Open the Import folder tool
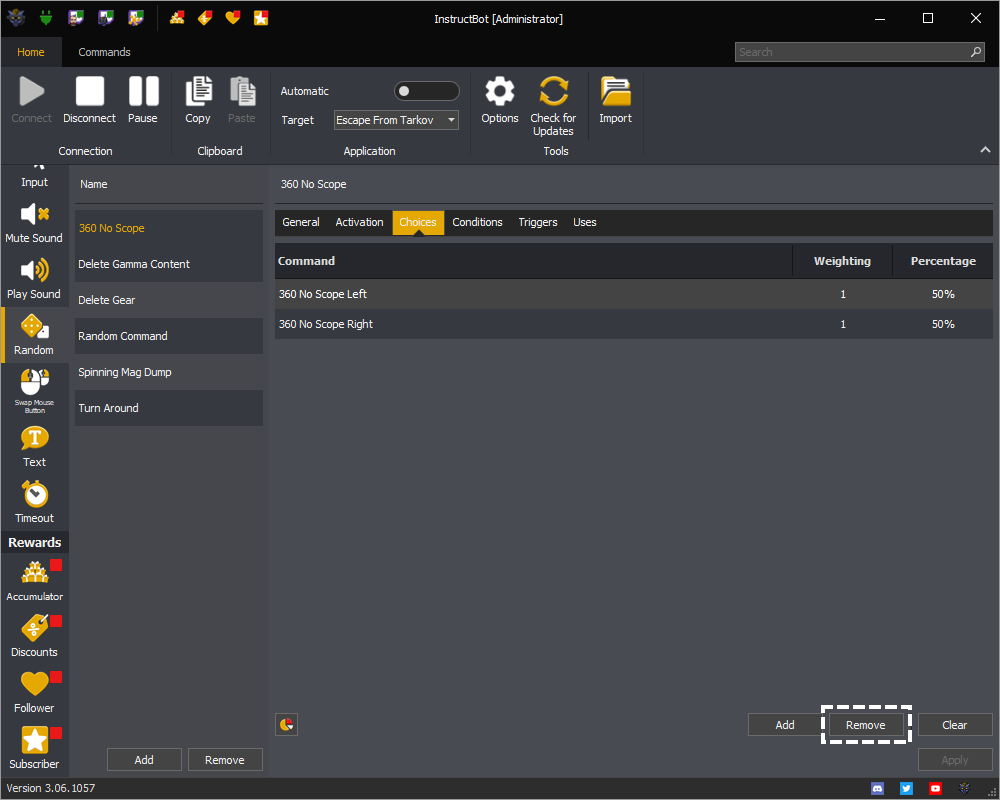 pyautogui.click(x=615, y=100)
